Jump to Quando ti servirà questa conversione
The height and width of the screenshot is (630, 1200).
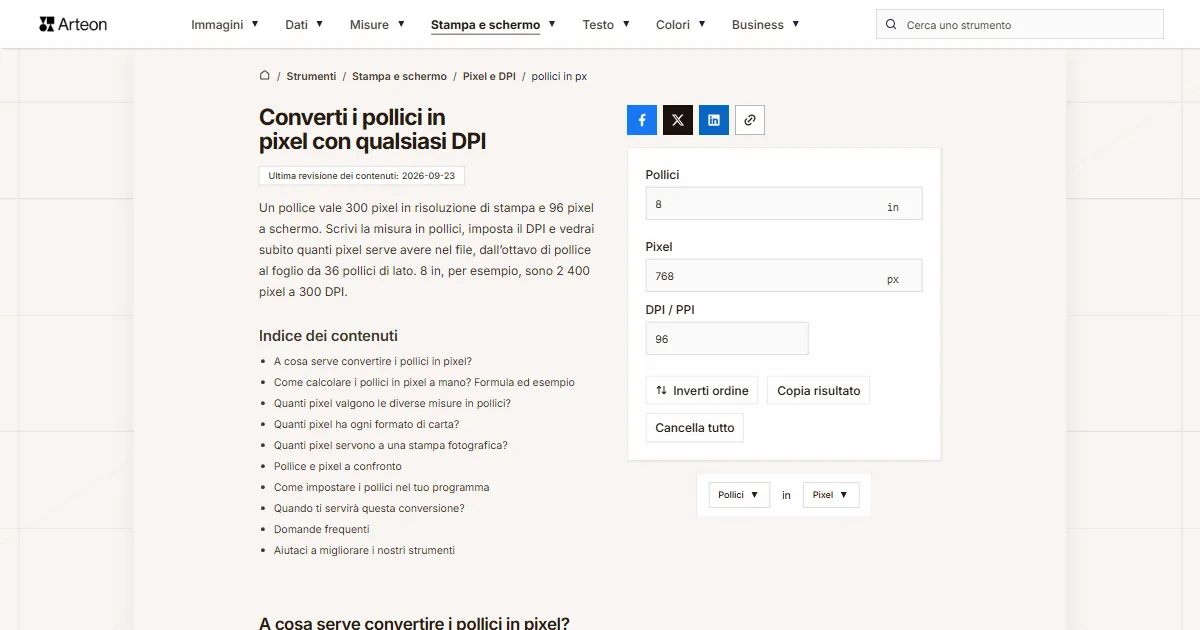(369, 508)
